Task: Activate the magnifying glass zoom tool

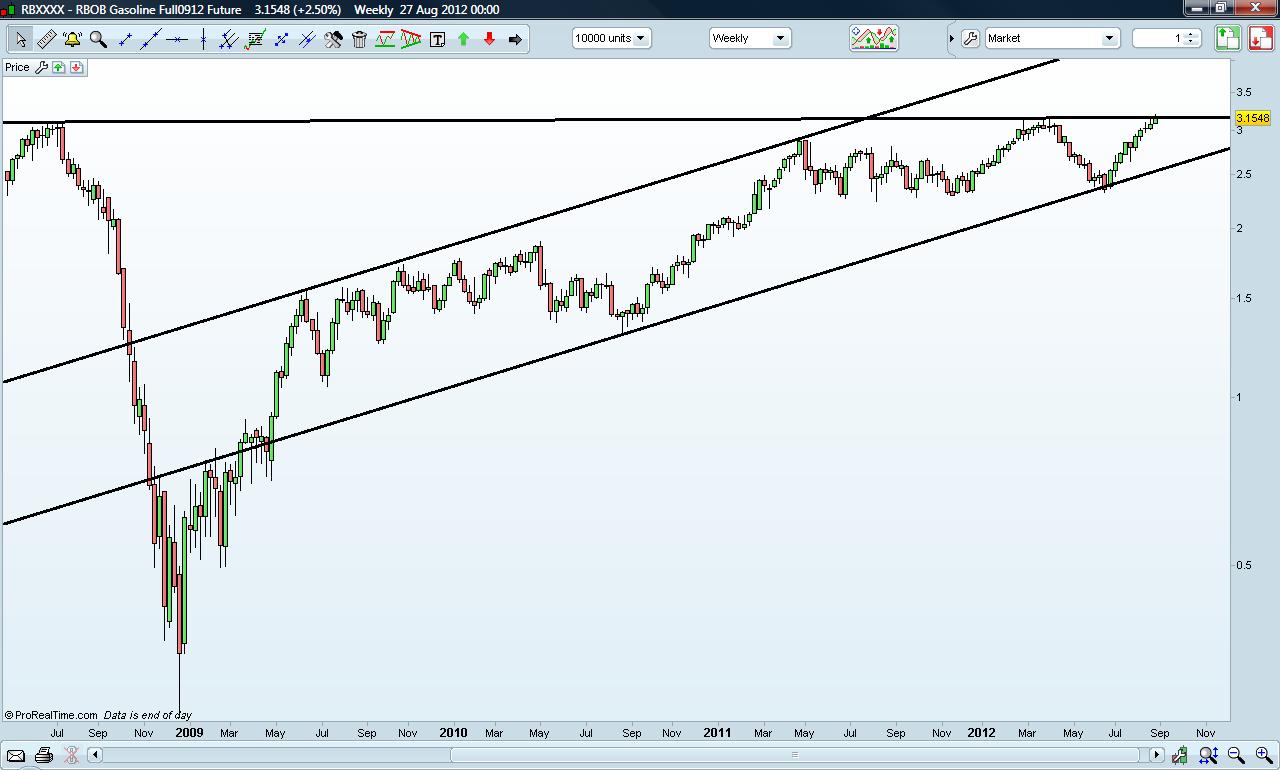Action: pos(98,39)
